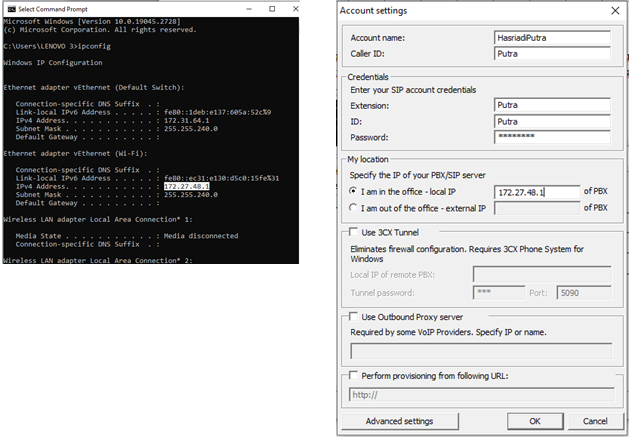Image resolution: width=632 pixels, height=441 pixels.
Task: Check Perform provisioning from following URL
Action: [353, 375]
